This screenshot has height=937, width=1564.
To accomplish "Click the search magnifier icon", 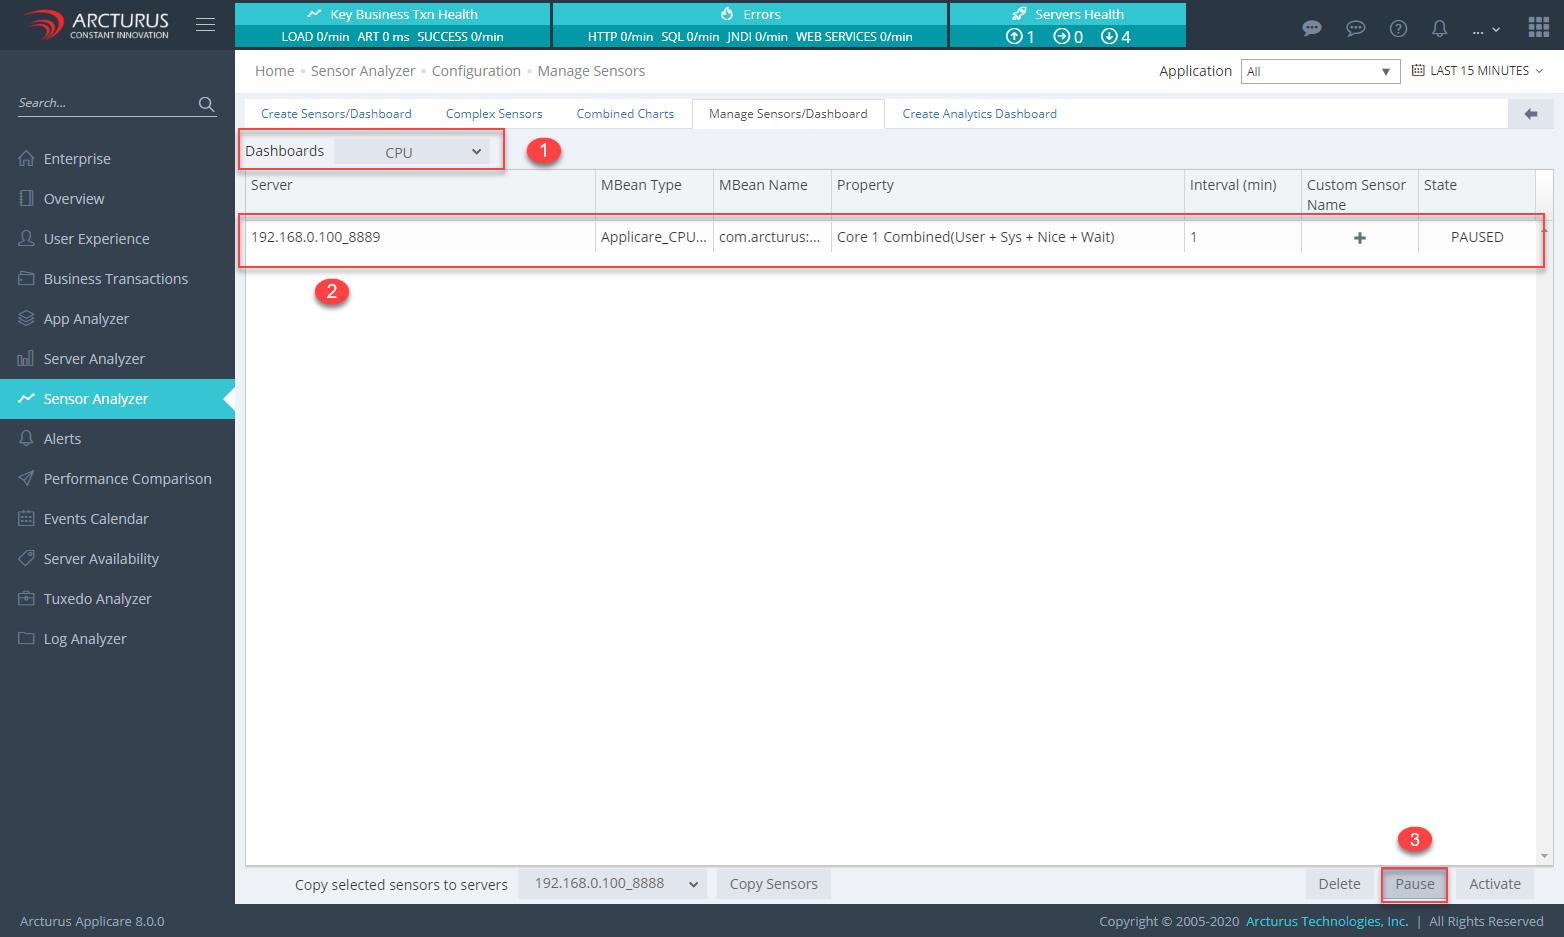I will [x=206, y=104].
